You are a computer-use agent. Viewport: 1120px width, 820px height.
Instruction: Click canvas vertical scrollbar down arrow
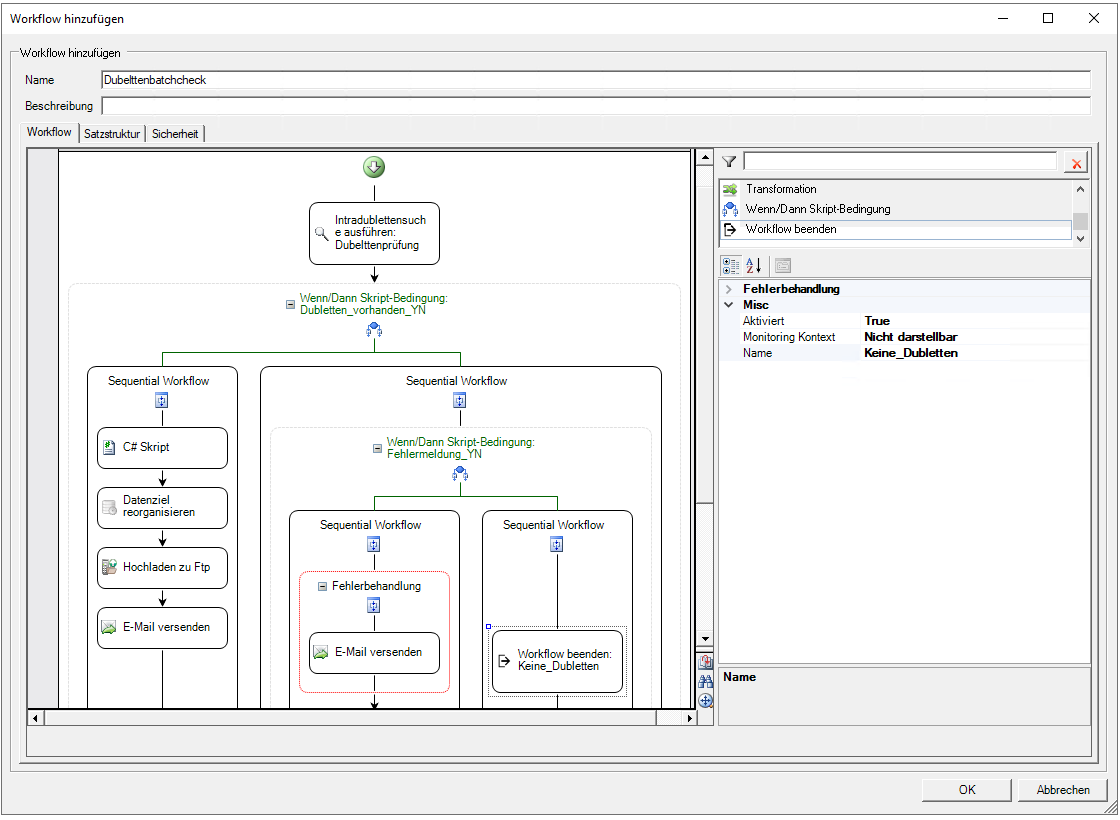coord(705,639)
